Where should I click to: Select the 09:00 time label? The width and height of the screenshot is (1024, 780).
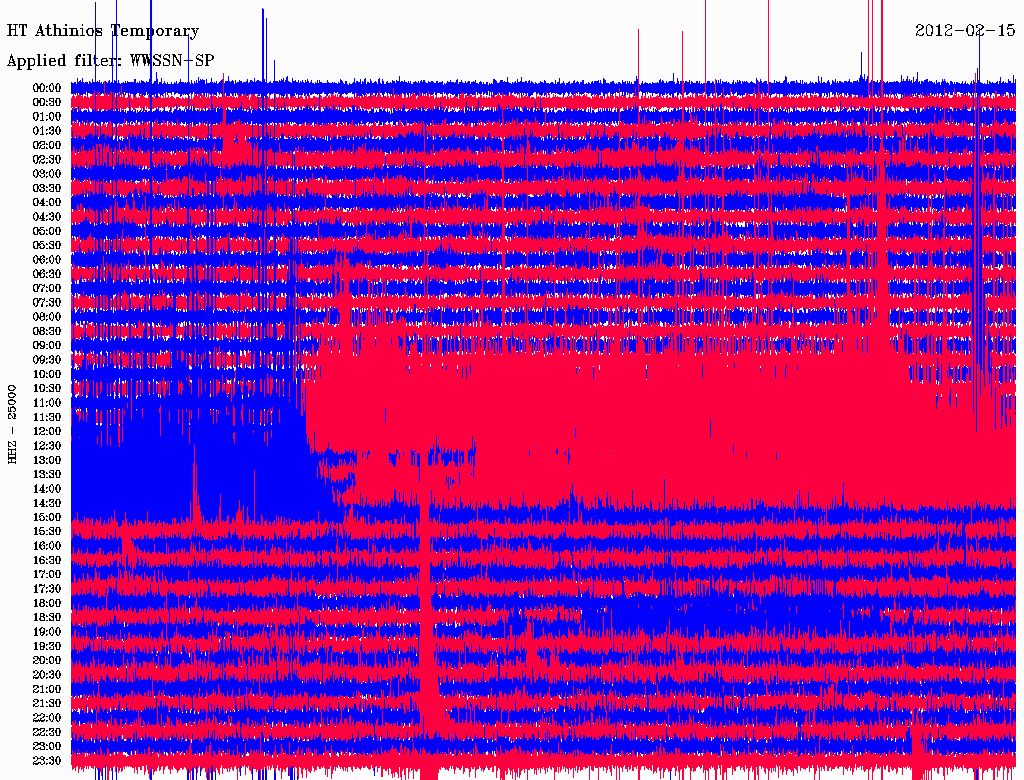[x=47, y=346]
